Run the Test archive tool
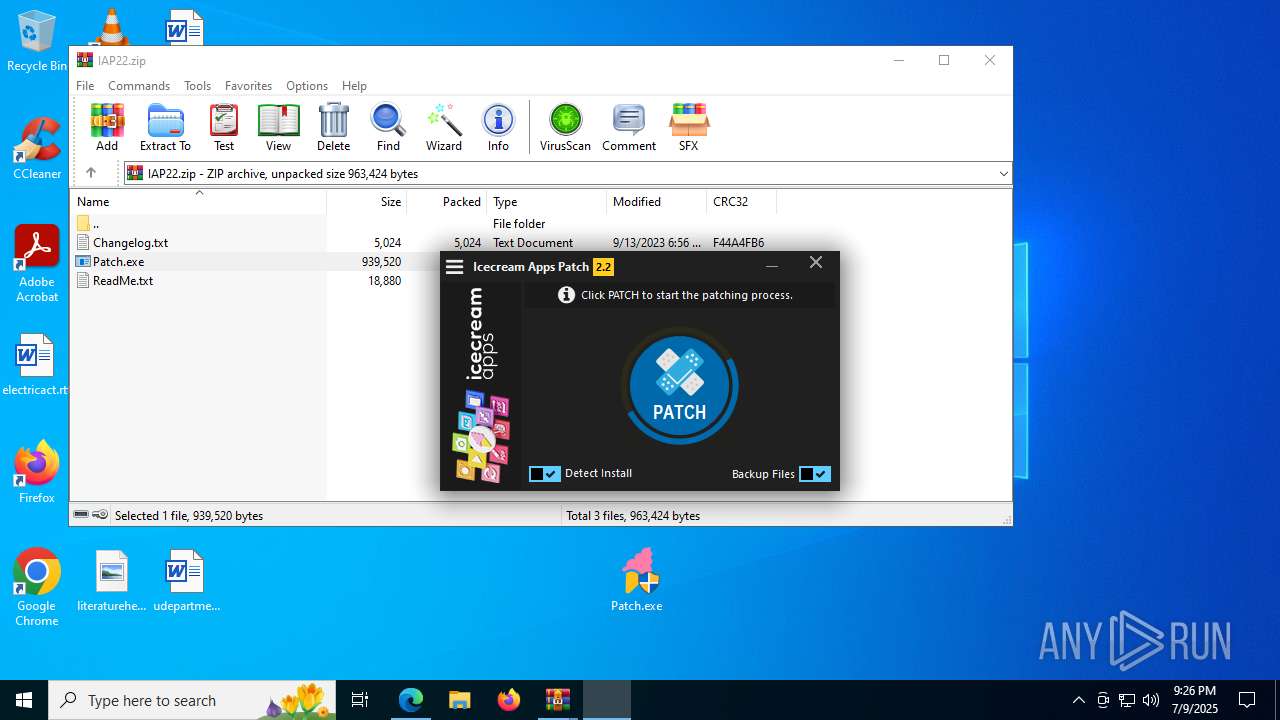The image size is (1280, 720). pyautogui.click(x=224, y=127)
